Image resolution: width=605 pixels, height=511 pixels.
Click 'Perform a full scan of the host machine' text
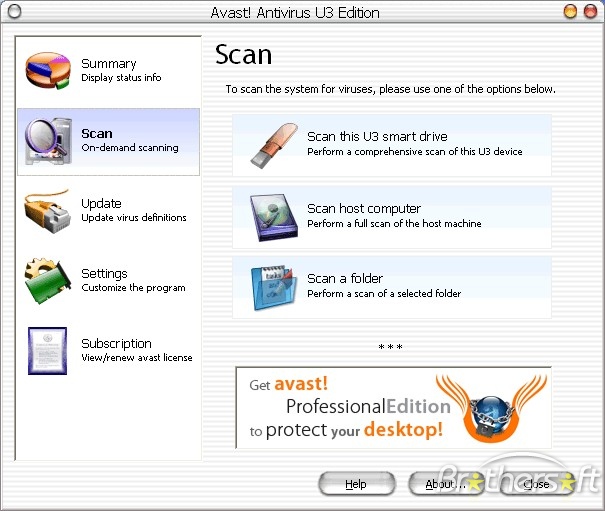[x=394, y=223]
